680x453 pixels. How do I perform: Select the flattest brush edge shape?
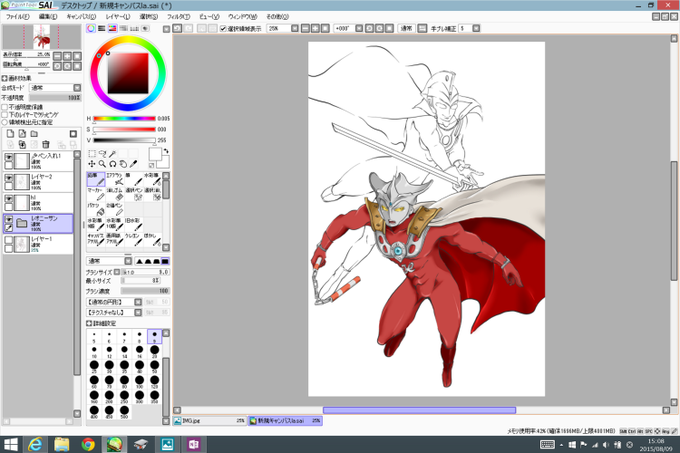point(165,261)
